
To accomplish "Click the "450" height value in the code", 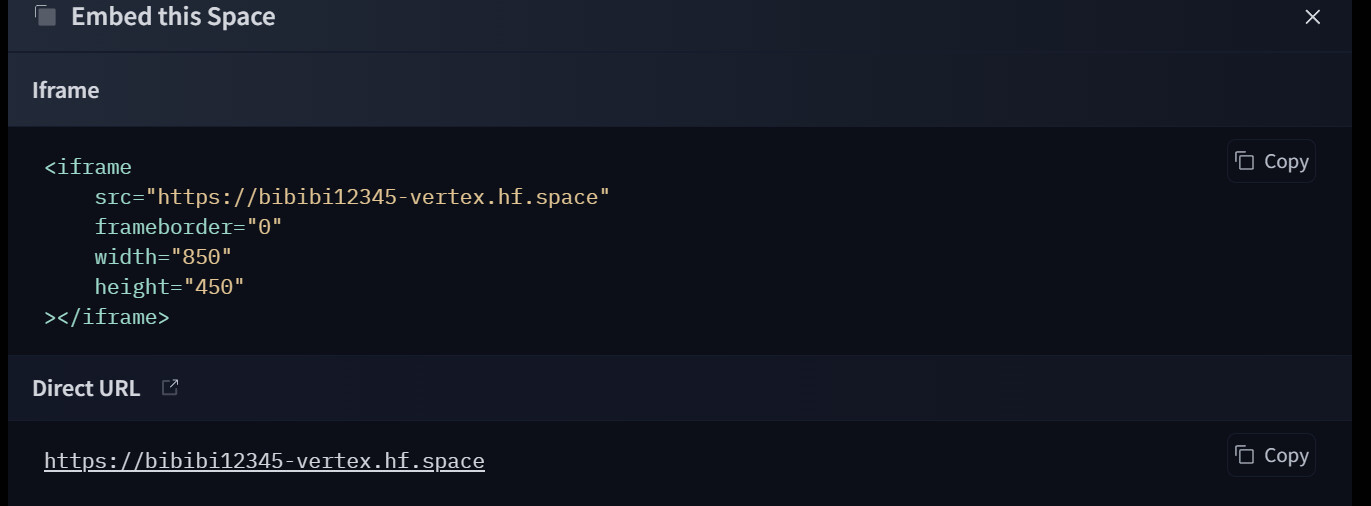I will [214, 287].
